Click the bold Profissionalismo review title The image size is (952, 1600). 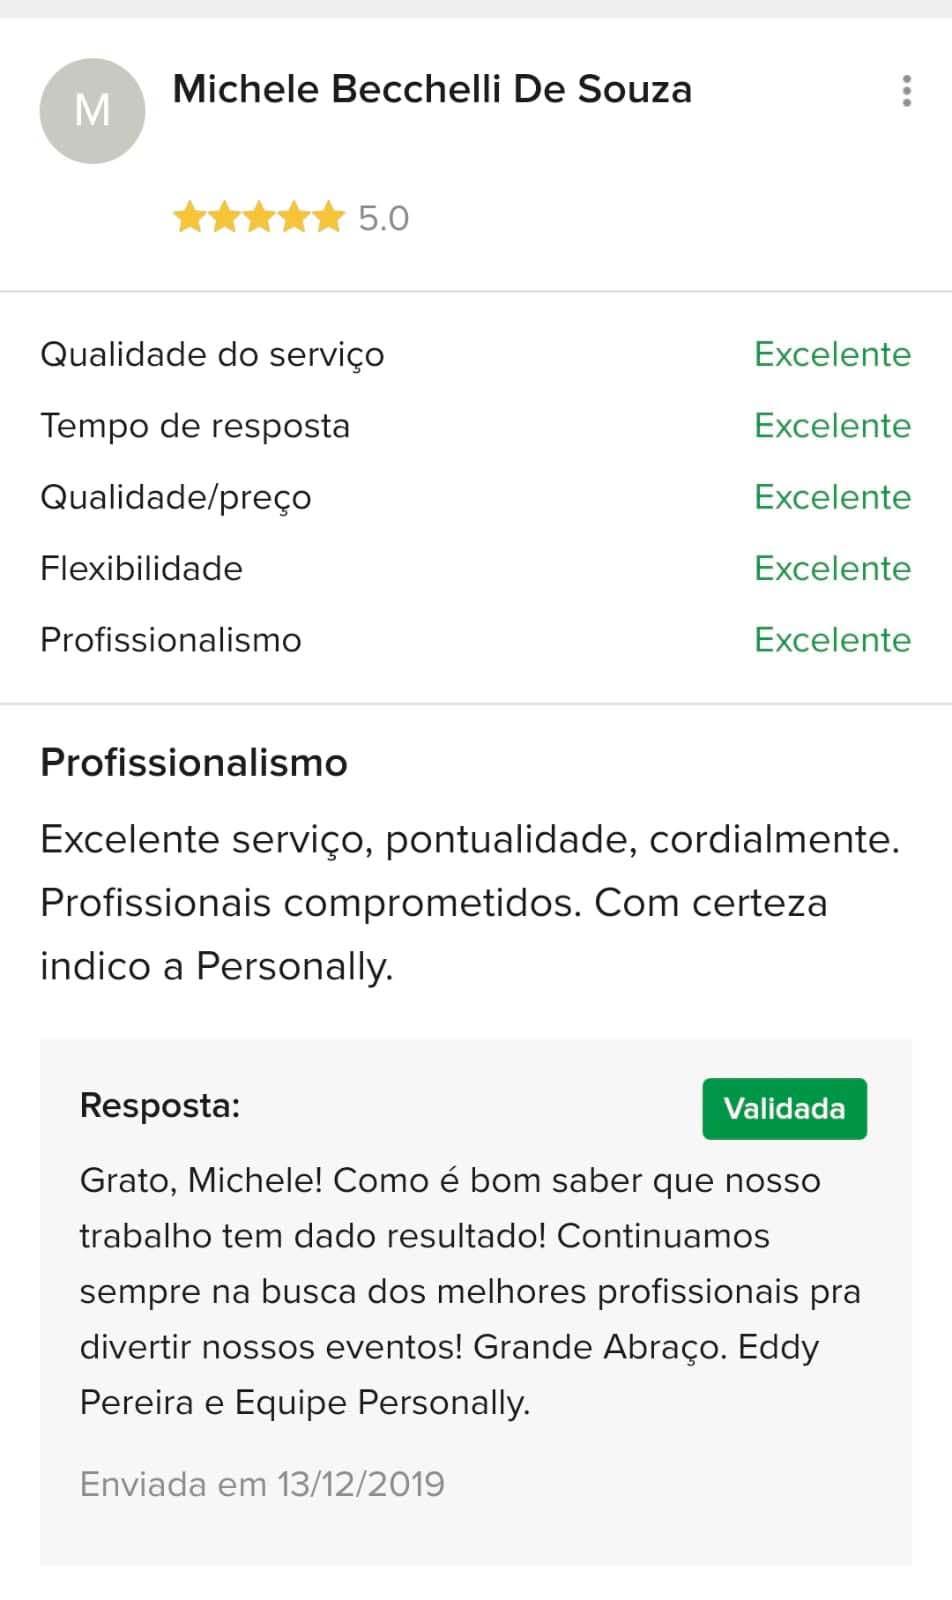tap(194, 763)
